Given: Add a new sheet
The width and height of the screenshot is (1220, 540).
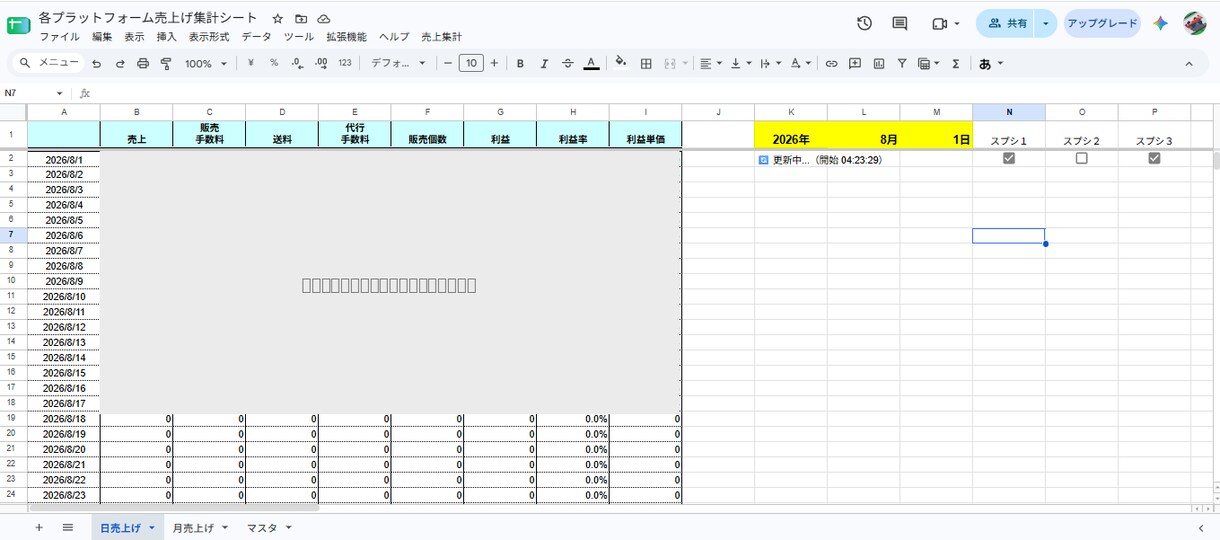Looking at the screenshot, I should [39, 527].
